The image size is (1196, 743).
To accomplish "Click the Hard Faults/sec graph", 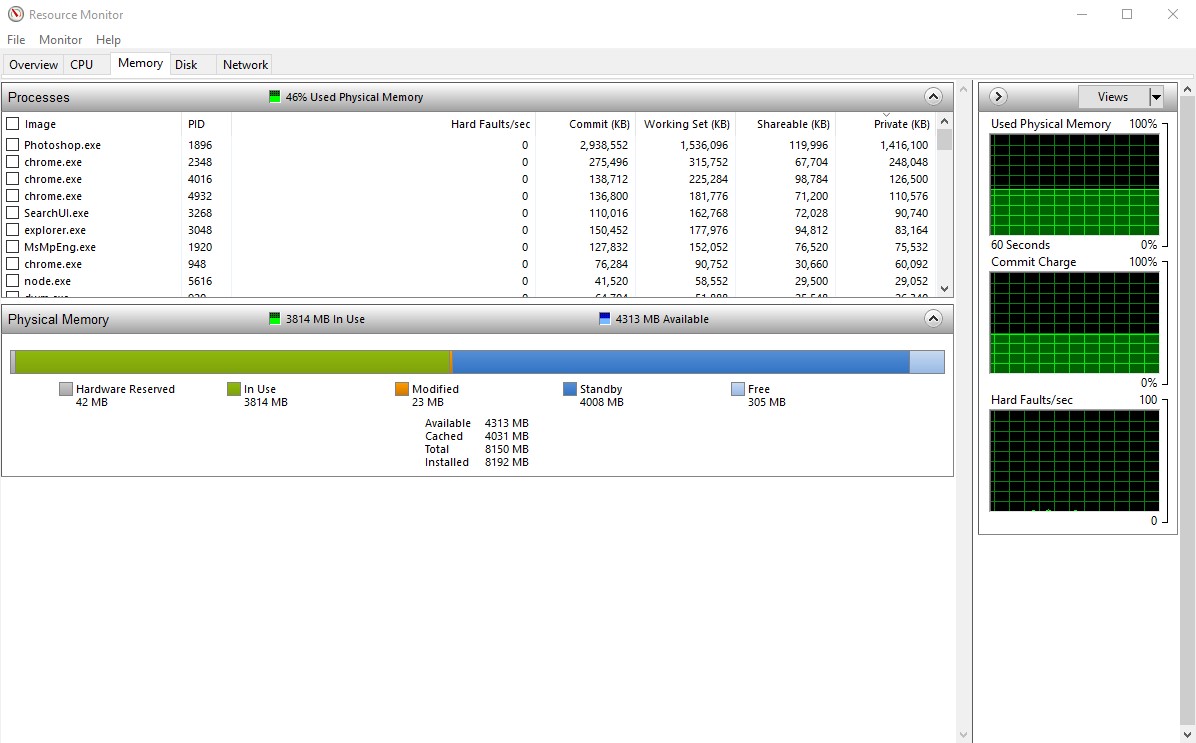I will (x=1075, y=460).
